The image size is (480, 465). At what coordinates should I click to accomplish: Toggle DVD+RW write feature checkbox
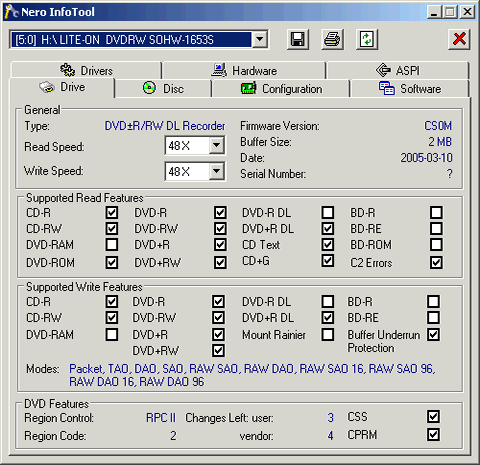click(218, 351)
